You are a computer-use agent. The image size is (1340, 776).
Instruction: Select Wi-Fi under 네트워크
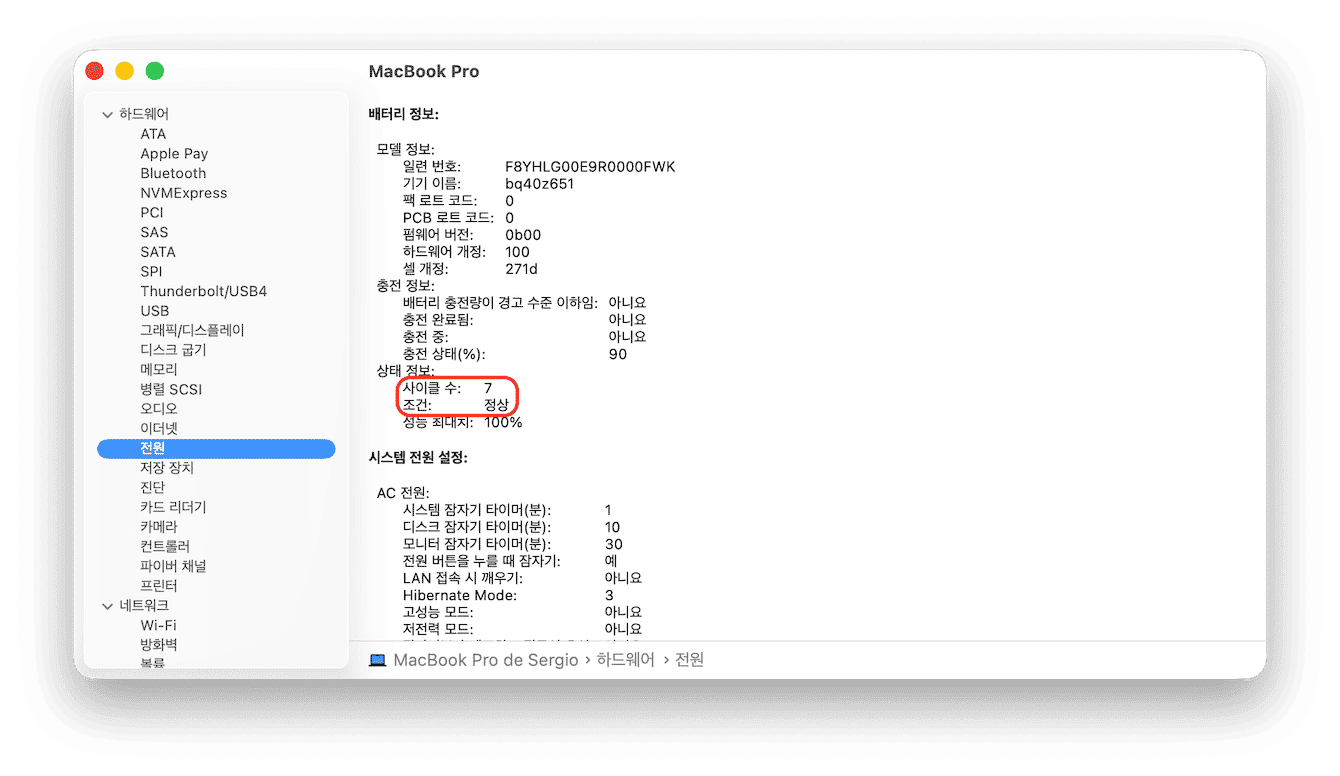(158, 625)
